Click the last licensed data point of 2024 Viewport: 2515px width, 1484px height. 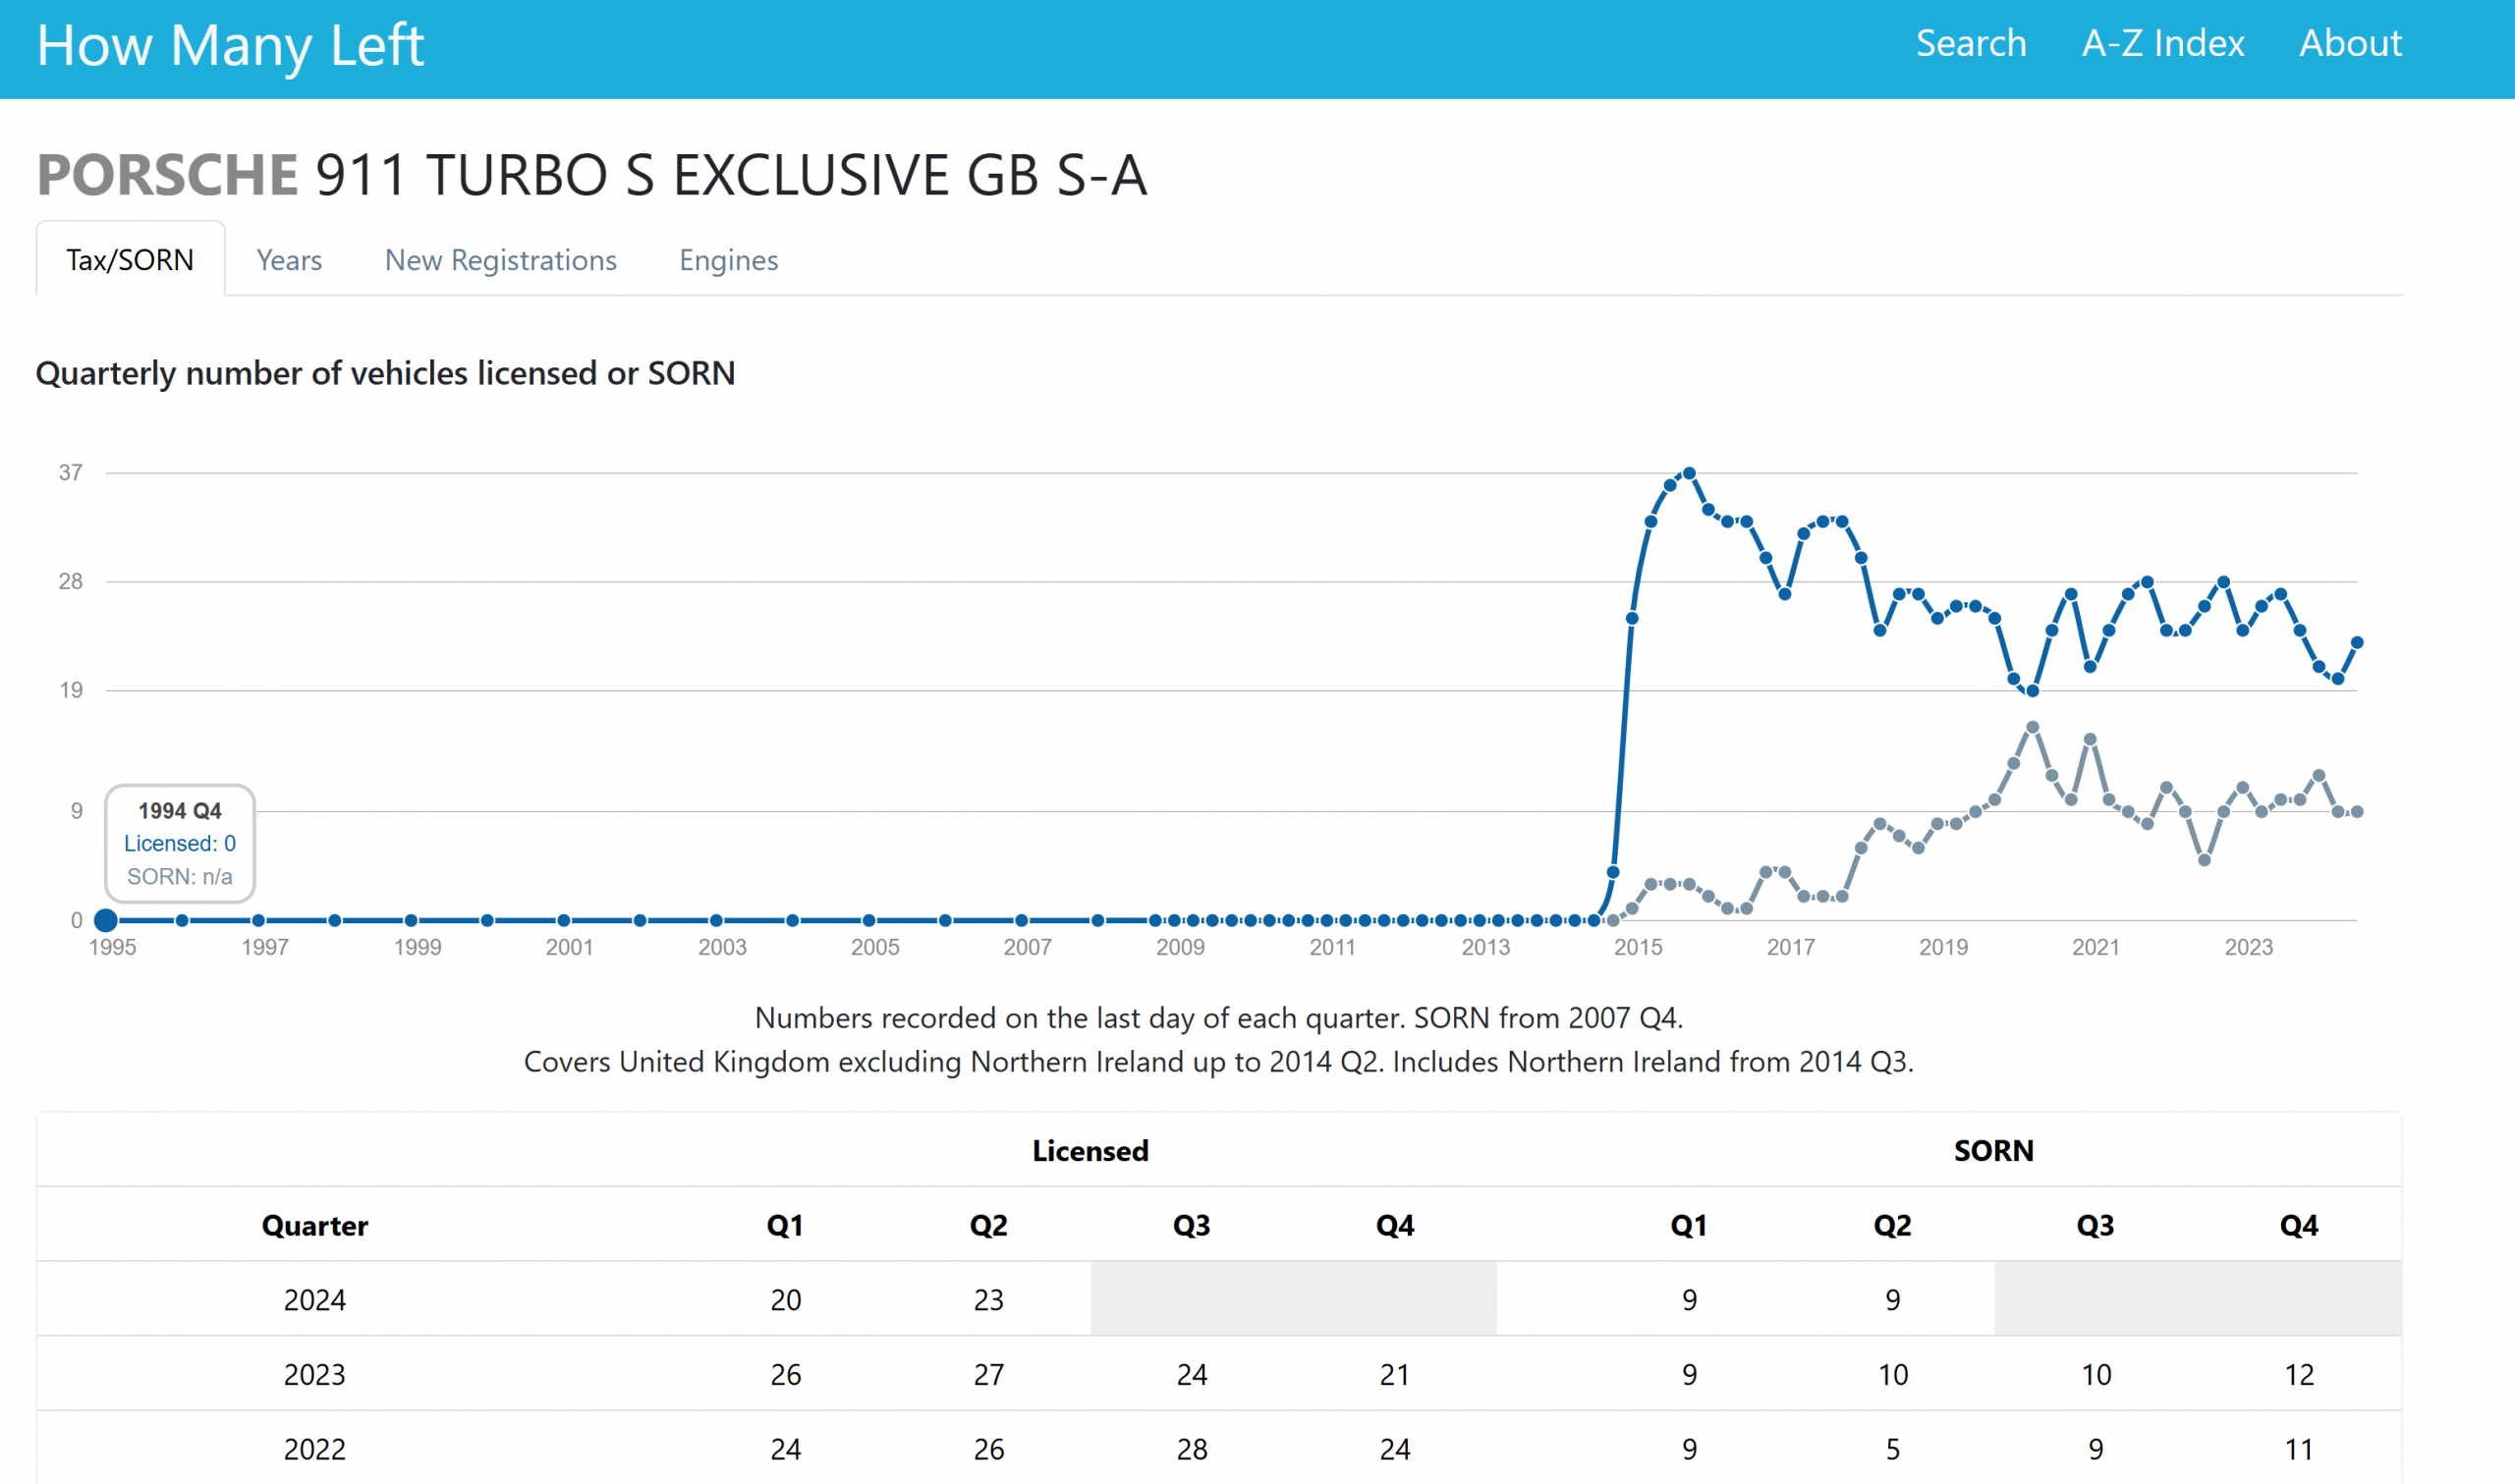point(2357,643)
